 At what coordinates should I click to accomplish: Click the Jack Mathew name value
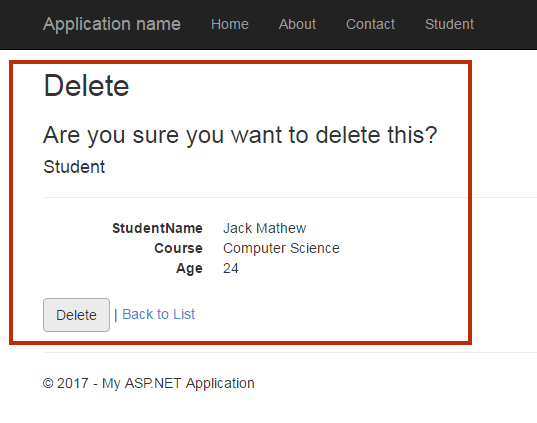pos(264,228)
